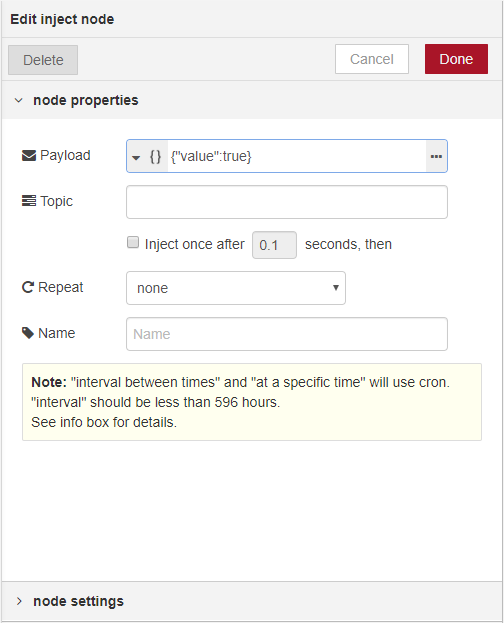Click the JSON curly braces type icon
504x623 pixels.
point(155,156)
